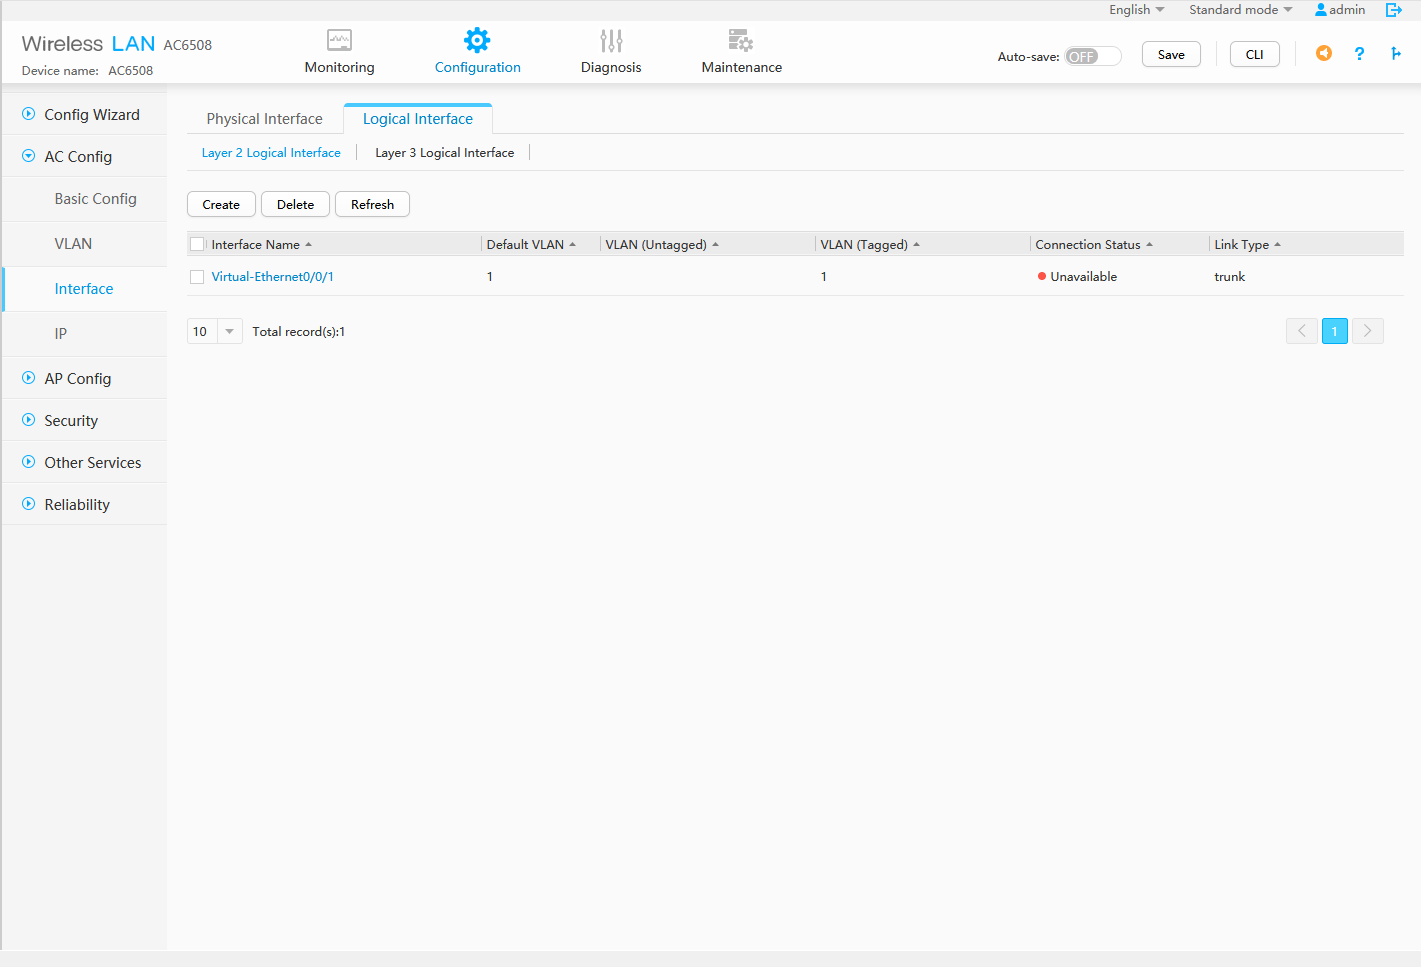This screenshot has height=967, width=1421.
Task: Go to next page arrow
Action: pos(1367,331)
